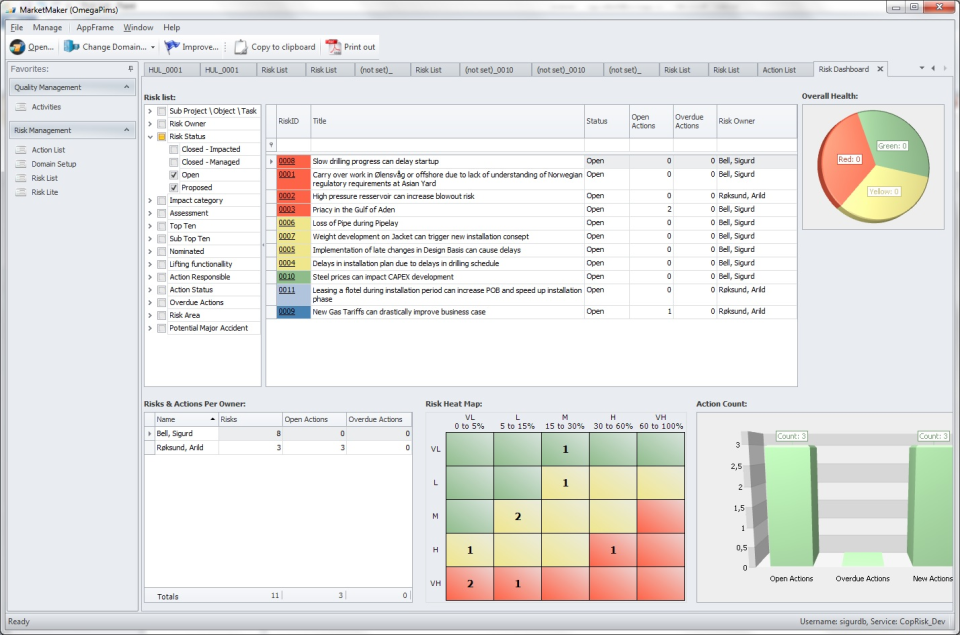Open Domain Setup in Risk Management
The width and height of the screenshot is (960, 635).
[x=53, y=164]
